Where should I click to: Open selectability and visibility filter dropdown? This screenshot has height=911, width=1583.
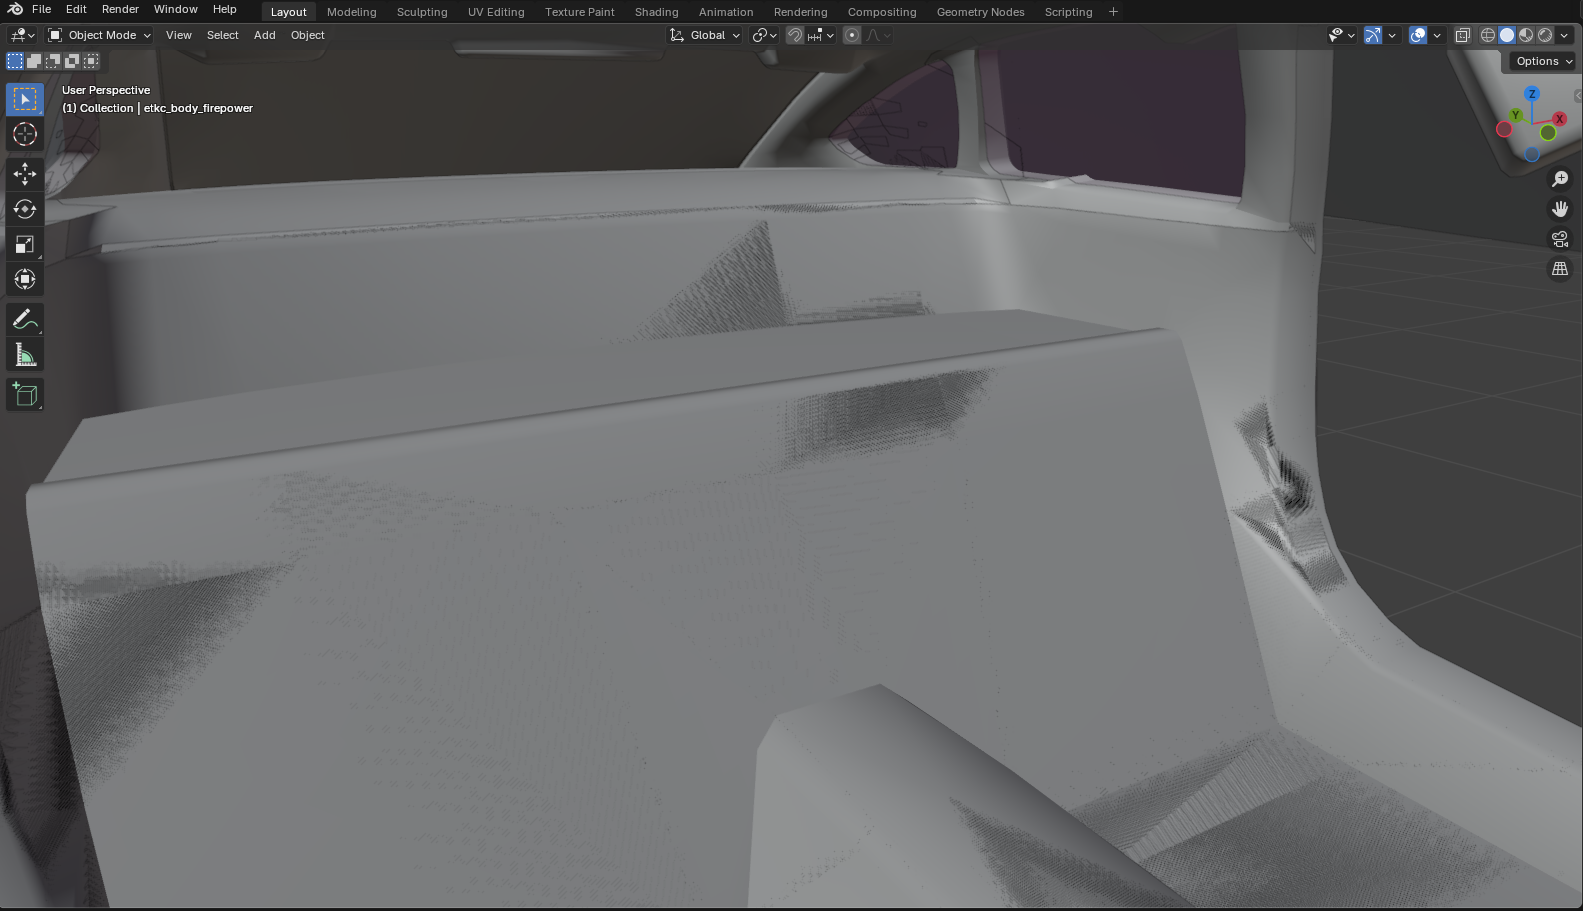pyautogui.click(x=1341, y=35)
